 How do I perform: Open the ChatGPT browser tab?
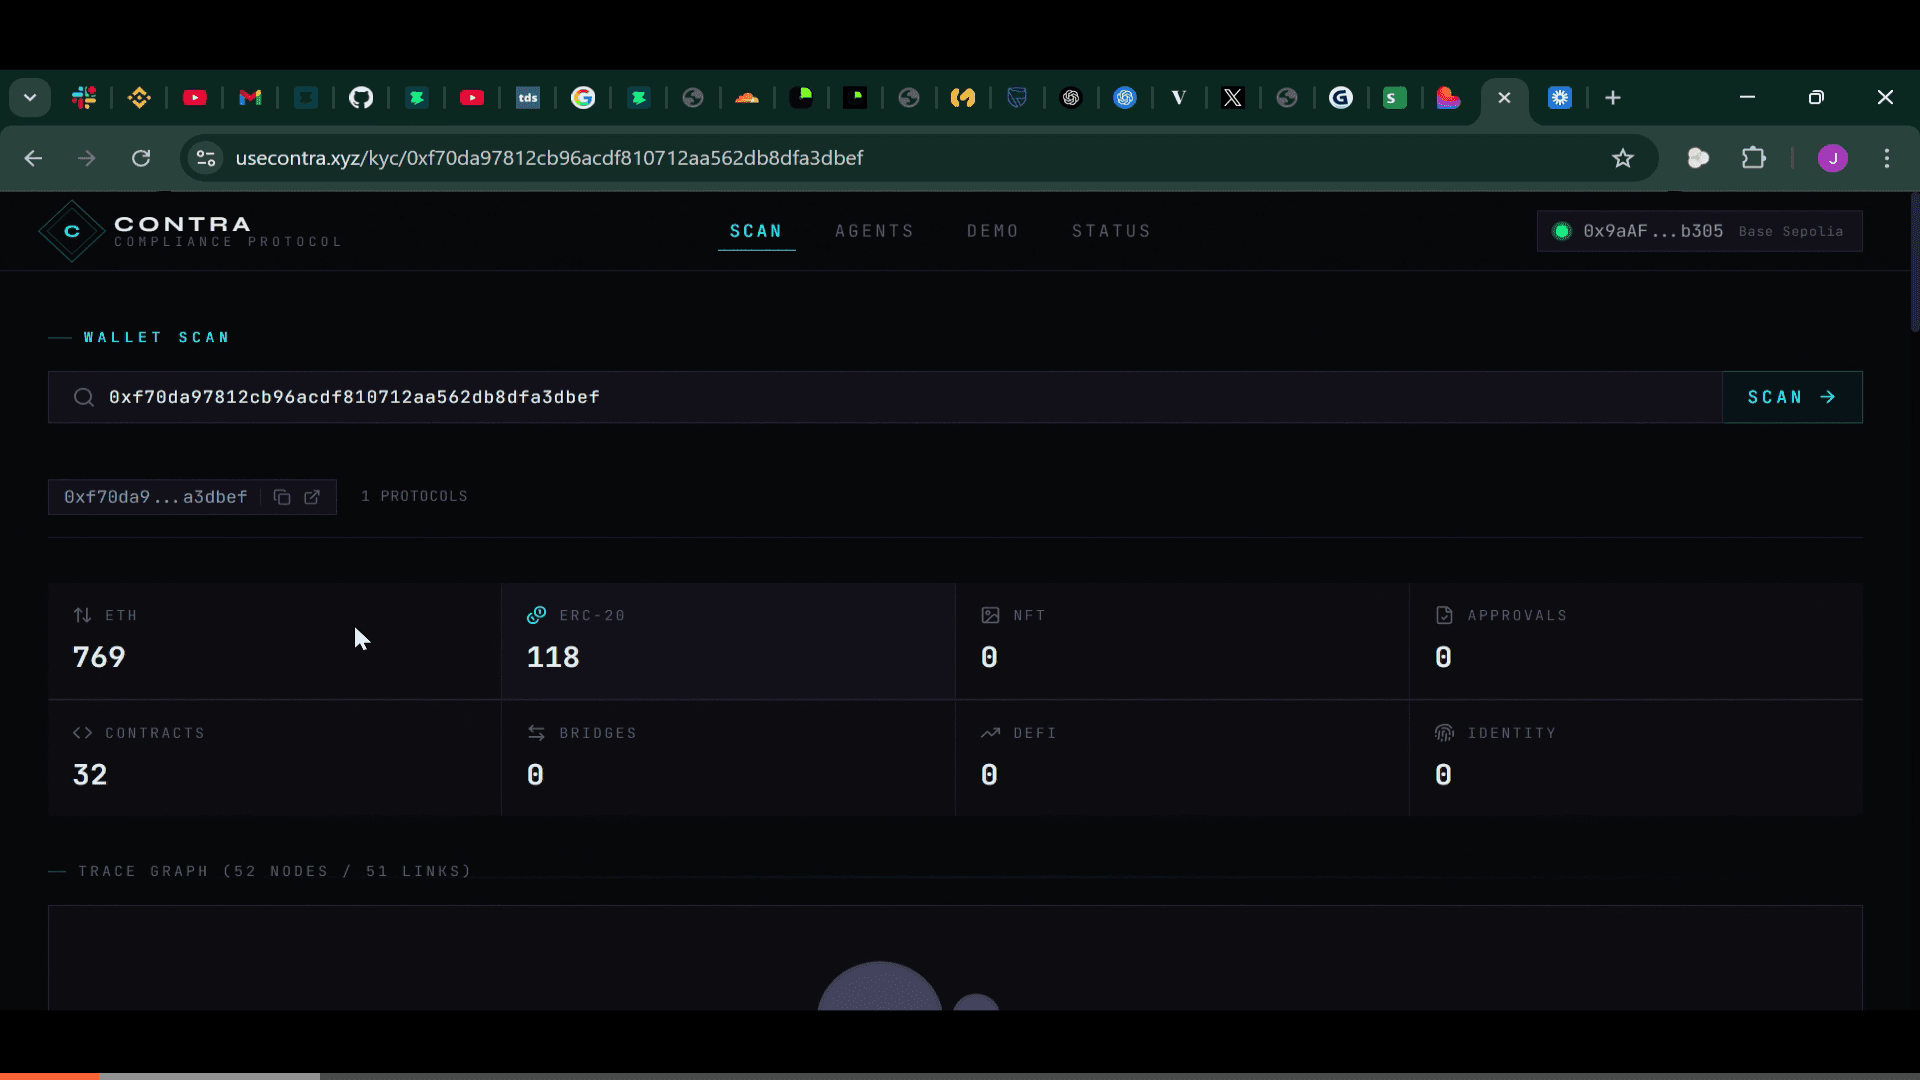(x=1071, y=98)
